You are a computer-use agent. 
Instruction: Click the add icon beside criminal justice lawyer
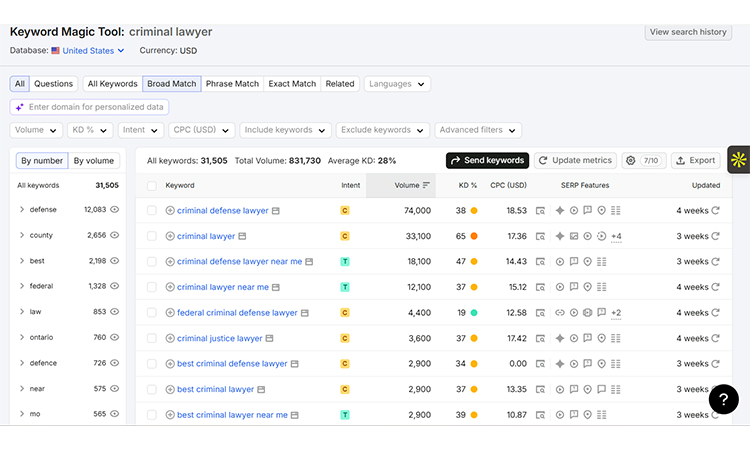(170, 338)
